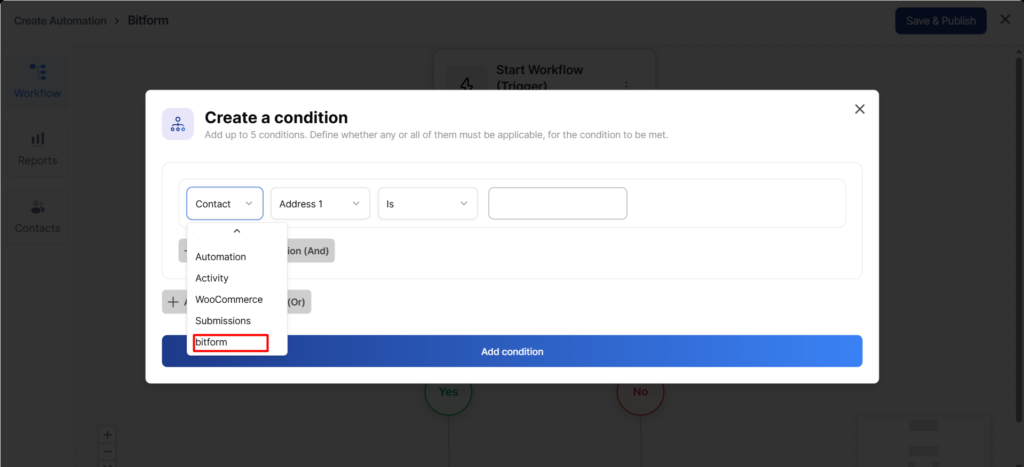1024x467 pixels.
Task: Click the condition hierarchy icon in dialog header
Action: click(x=178, y=124)
